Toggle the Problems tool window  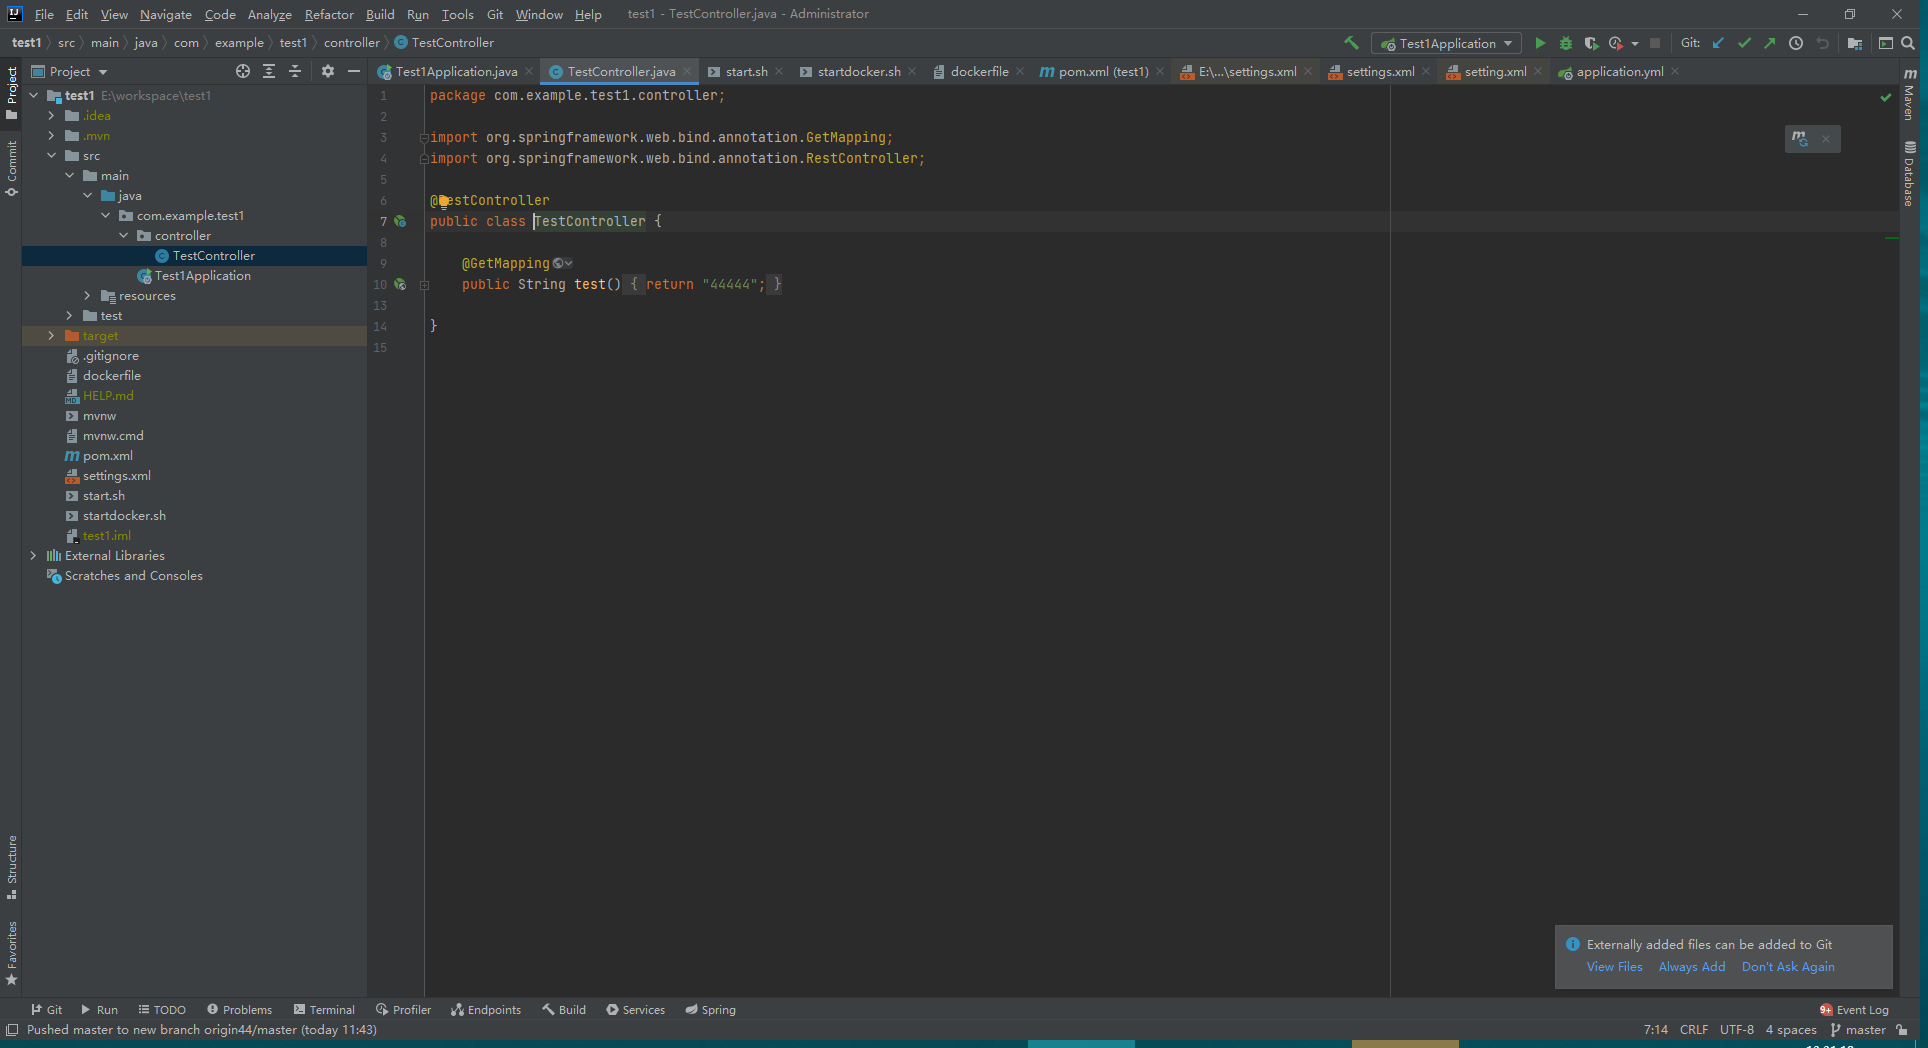[239, 1009]
